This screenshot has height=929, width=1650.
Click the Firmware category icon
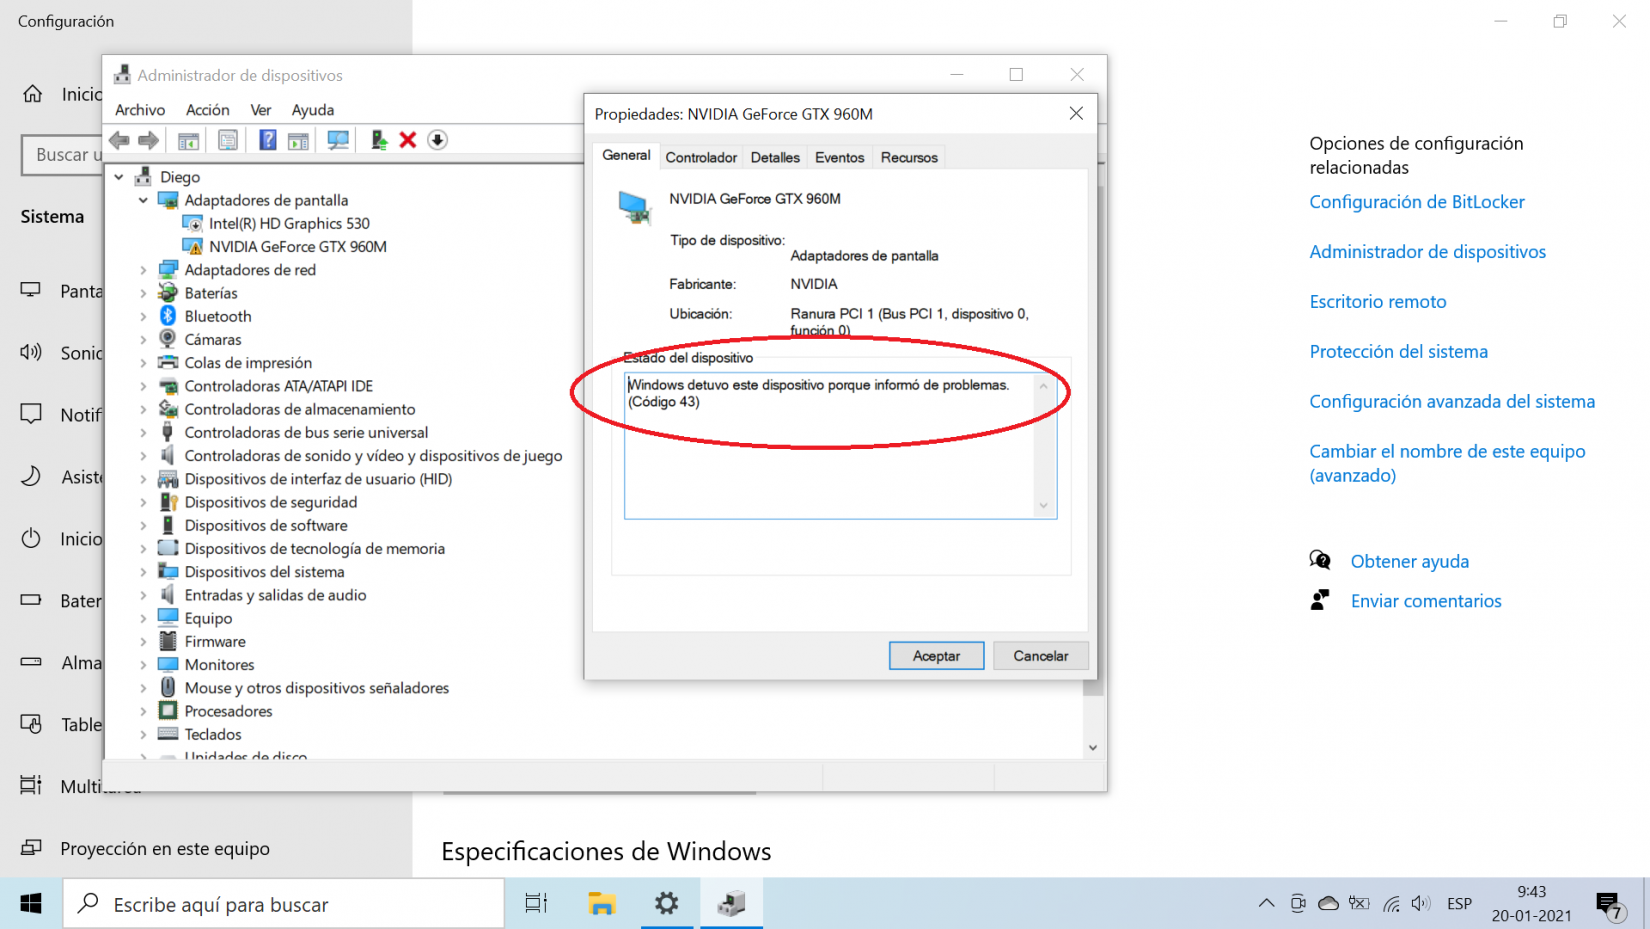pyautogui.click(x=168, y=641)
